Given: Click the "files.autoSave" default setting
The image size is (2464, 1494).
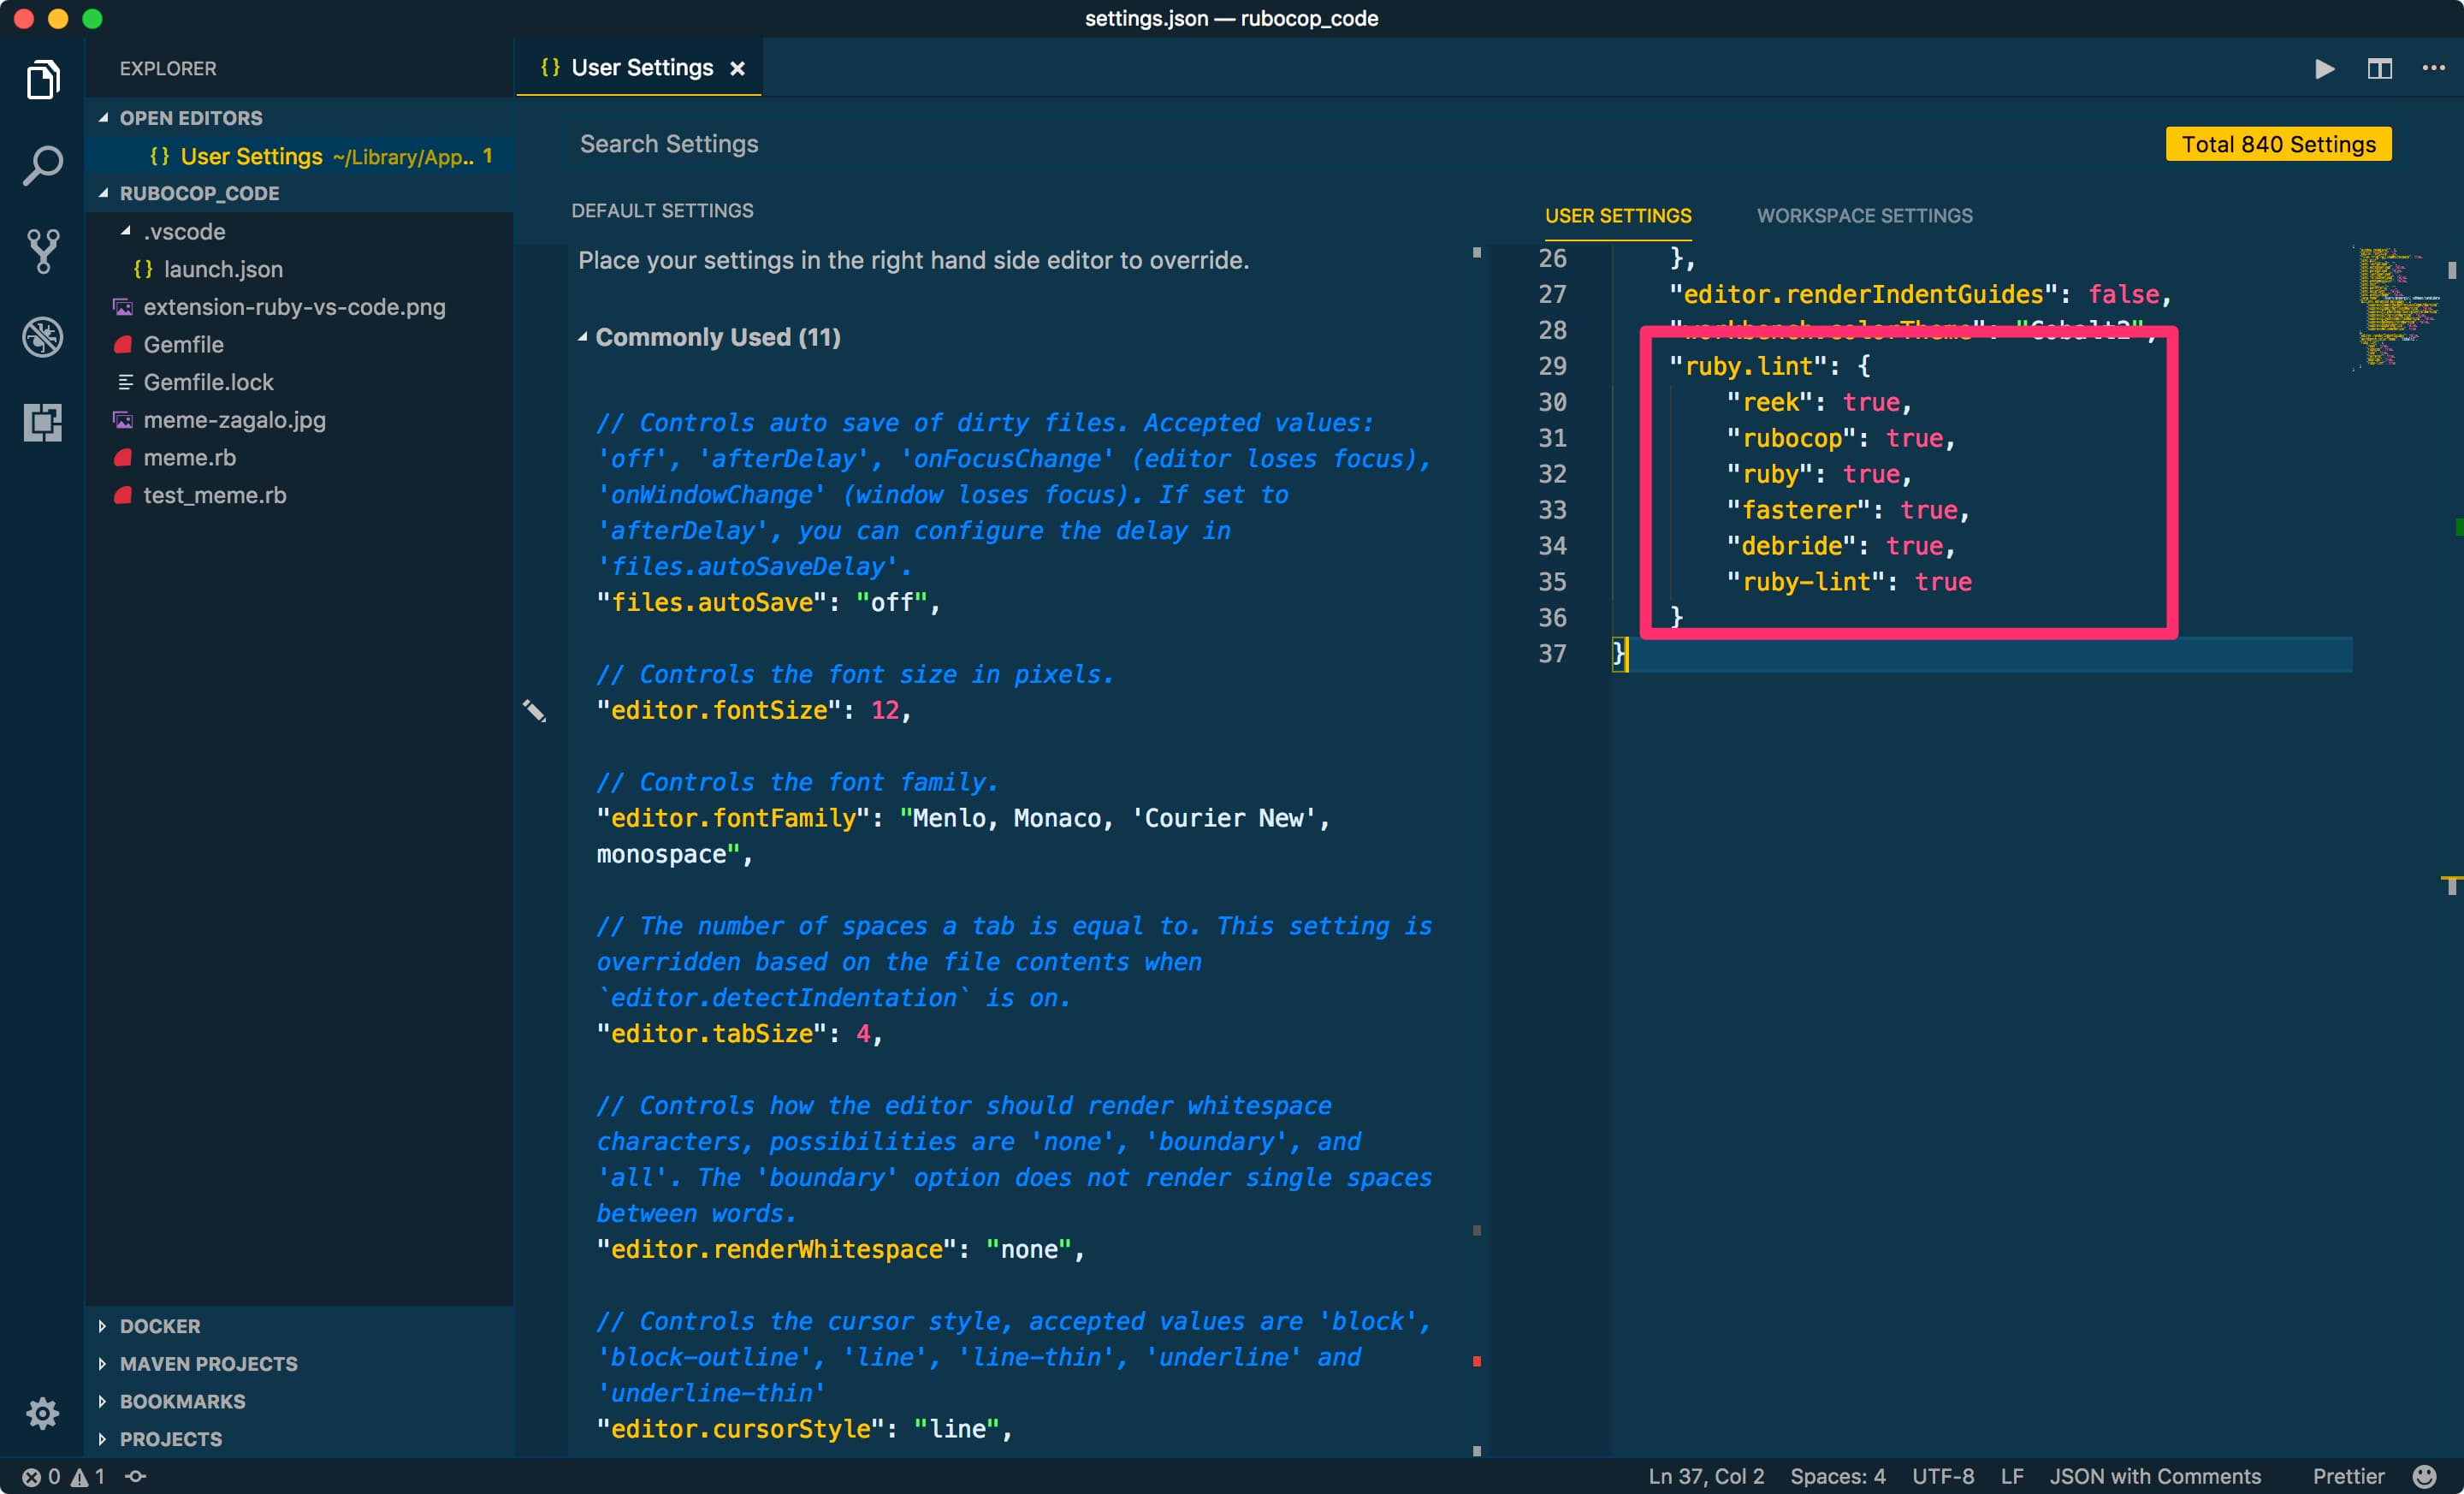Looking at the screenshot, I should [x=768, y=602].
